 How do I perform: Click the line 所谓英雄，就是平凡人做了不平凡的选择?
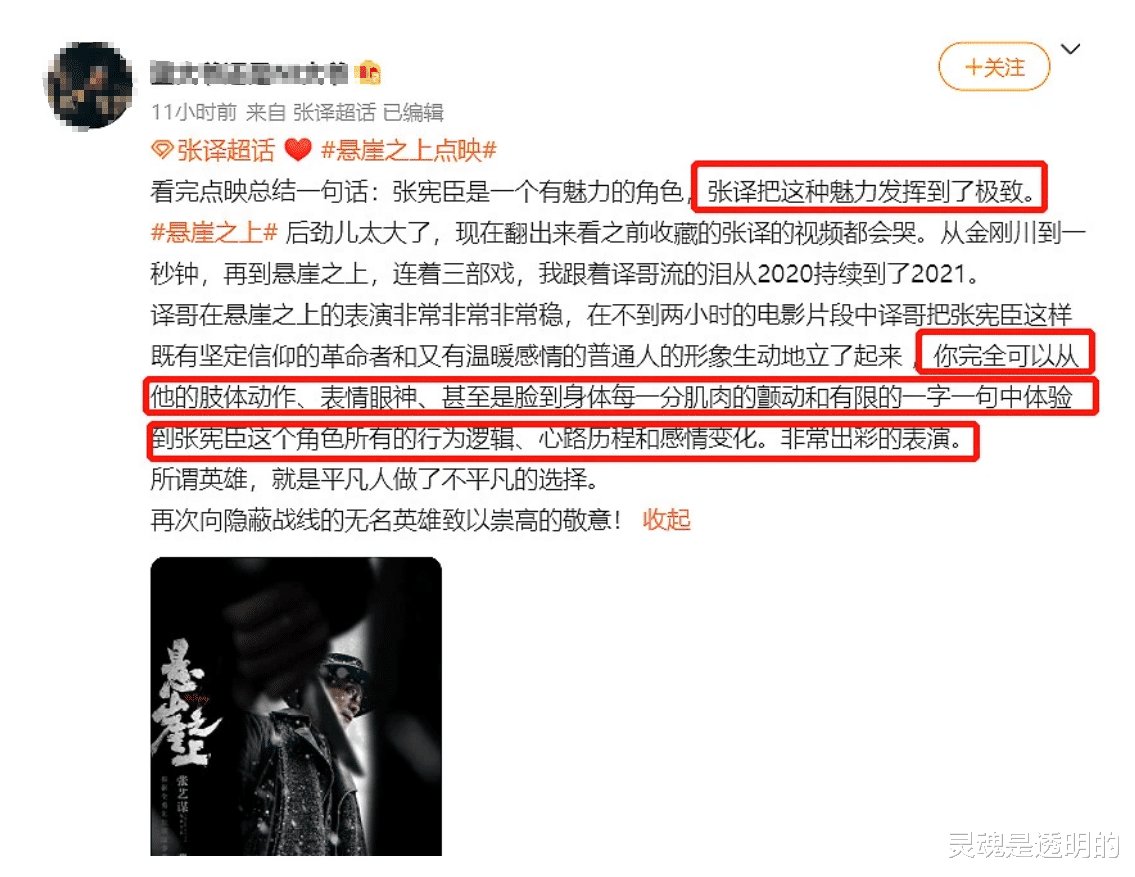click(374, 479)
